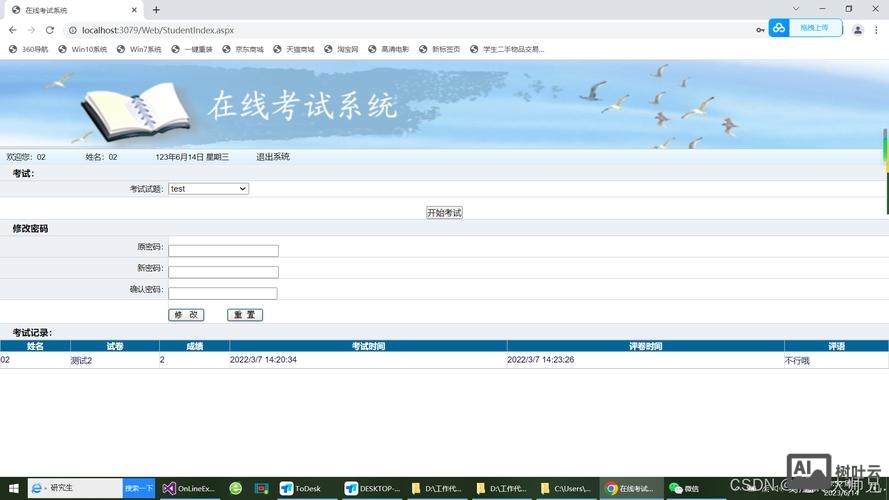The height and width of the screenshot is (500, 889).
Task: Click the 修改 button
Action: [186, 315]
